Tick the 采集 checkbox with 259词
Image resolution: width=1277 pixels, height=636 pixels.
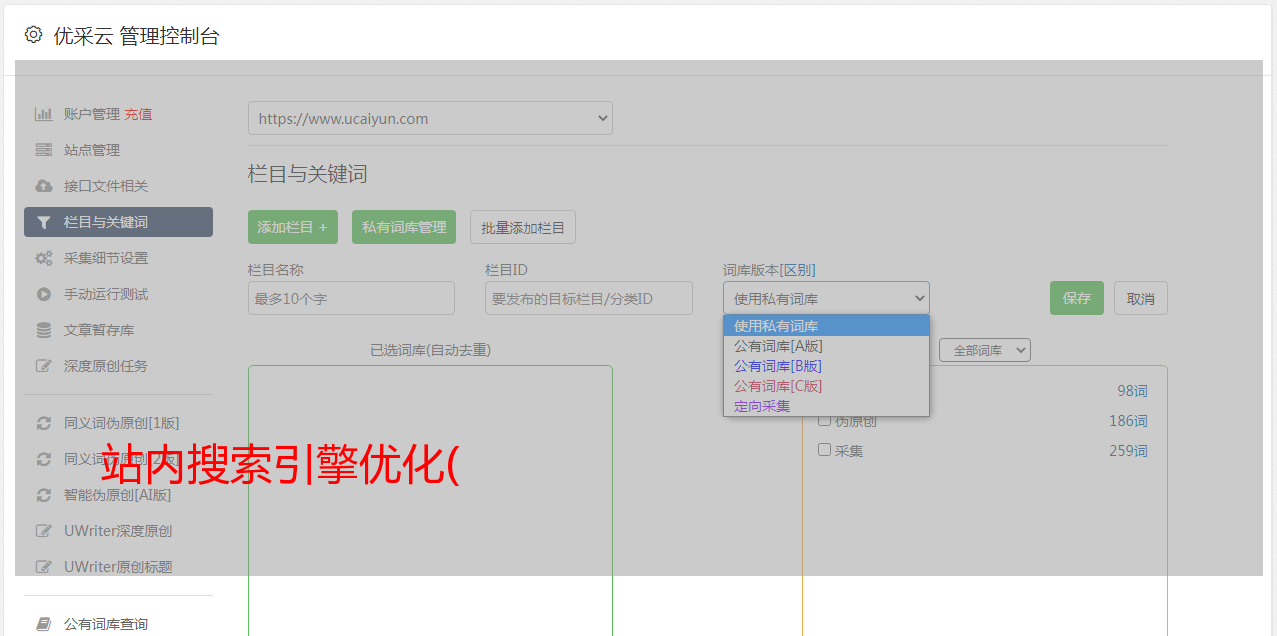coord(825,450)
